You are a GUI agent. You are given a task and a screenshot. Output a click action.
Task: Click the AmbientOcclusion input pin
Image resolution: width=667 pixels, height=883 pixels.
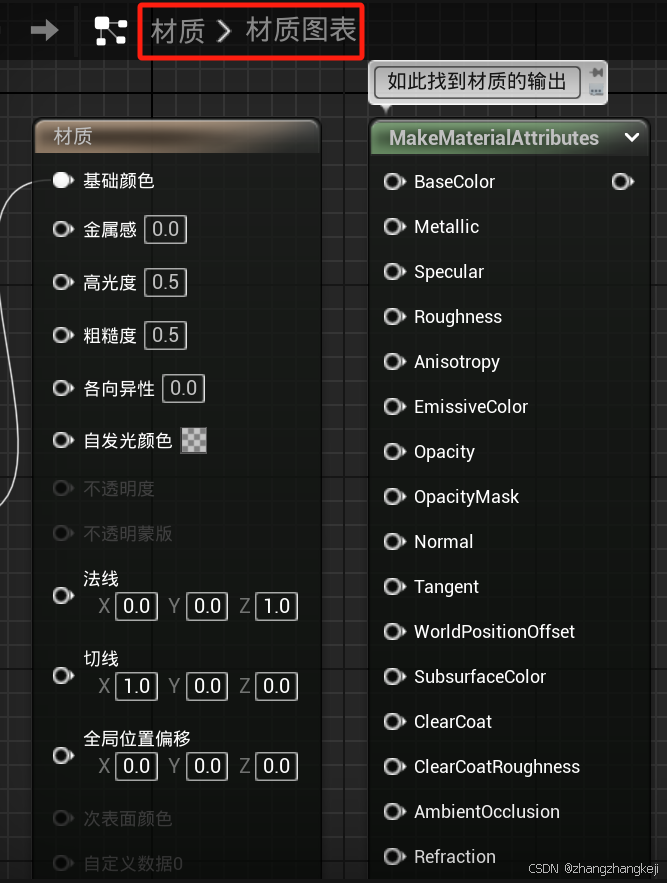[394, 811]
